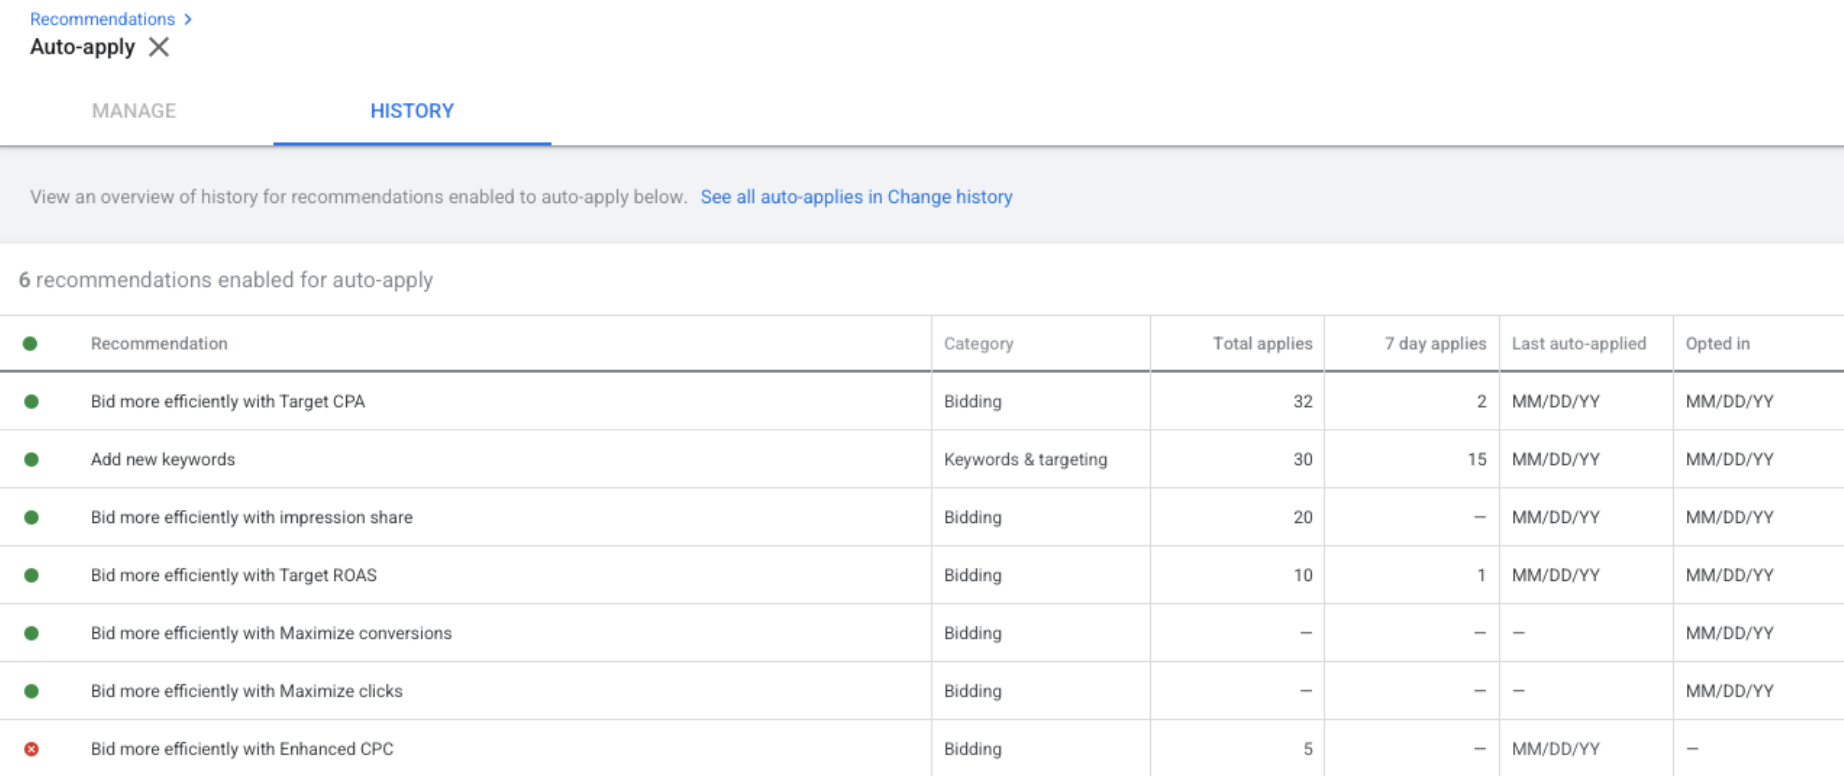Select the Bid more efficiently with Target CPA text

pos(228,401)
